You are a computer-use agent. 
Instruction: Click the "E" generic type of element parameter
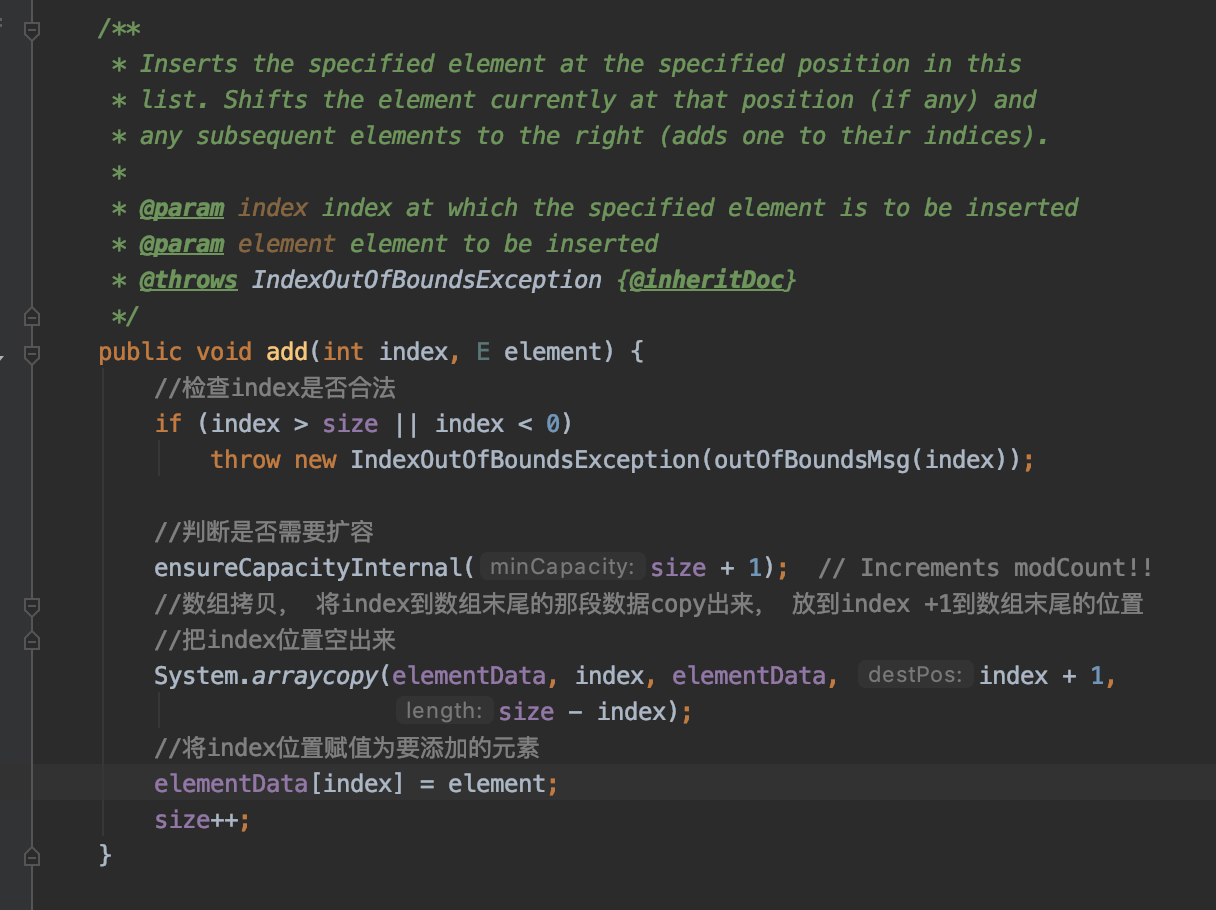click(483, 352)
